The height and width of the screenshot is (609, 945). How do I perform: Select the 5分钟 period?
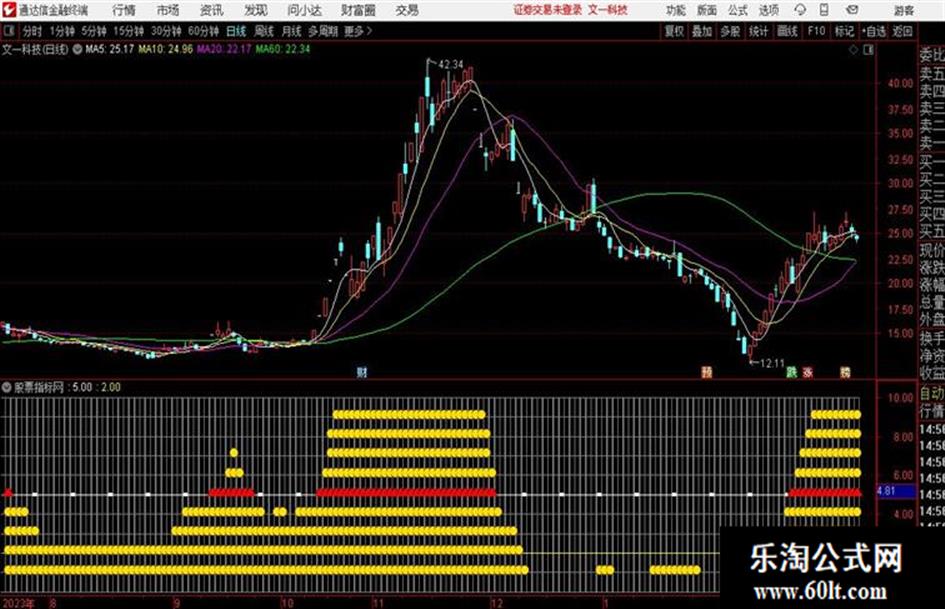pyautogui.click(x=94, y=31)
